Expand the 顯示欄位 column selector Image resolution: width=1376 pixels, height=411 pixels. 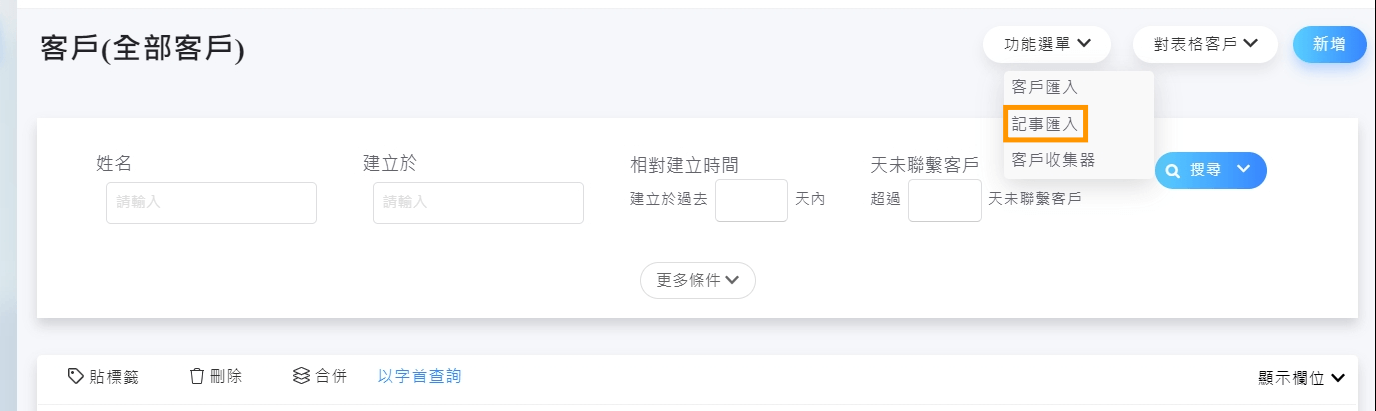(1301, 378)
